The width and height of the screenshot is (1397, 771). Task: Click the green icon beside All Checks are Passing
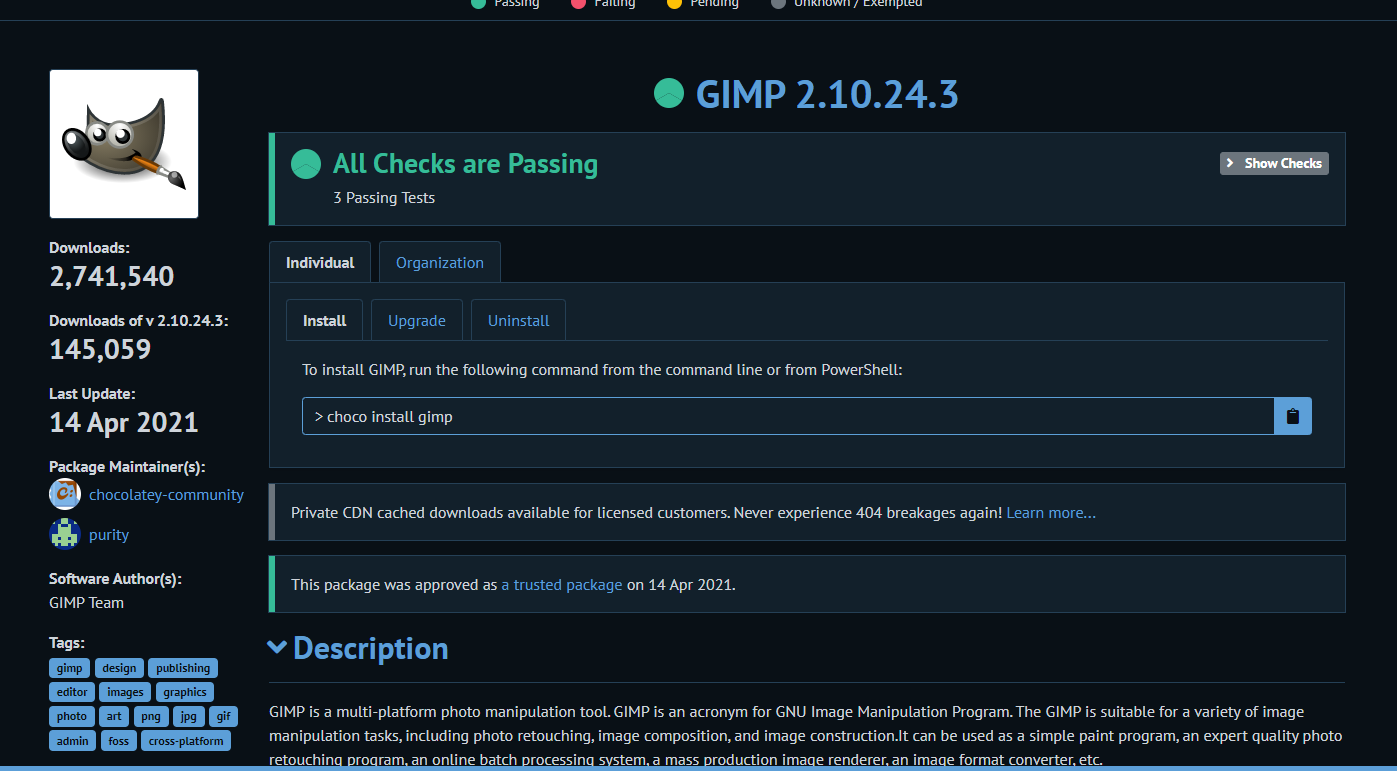click(306, 164)
